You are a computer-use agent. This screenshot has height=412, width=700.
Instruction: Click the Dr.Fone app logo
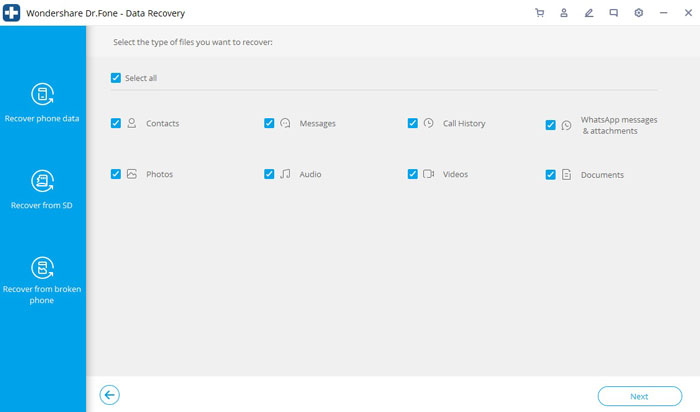(12, 13)
